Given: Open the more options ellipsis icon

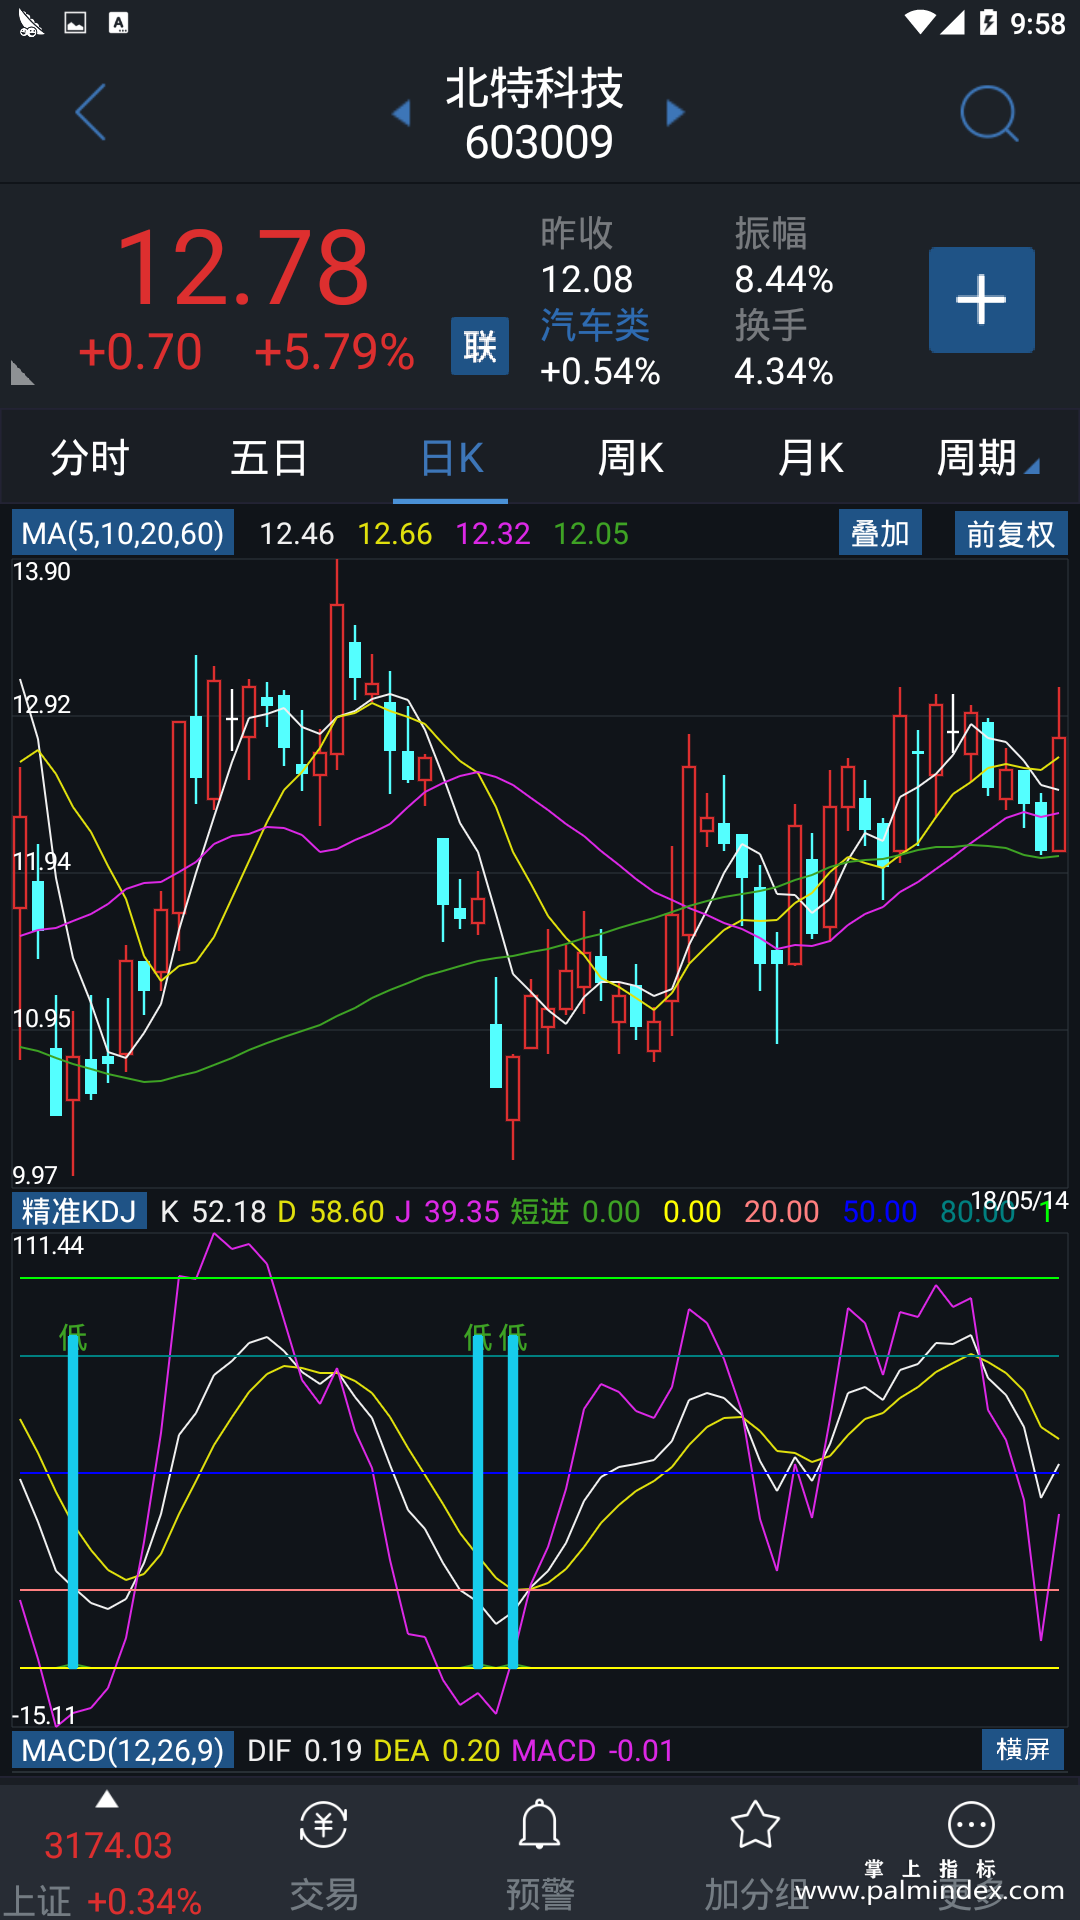Looking at the screenshot, I should pos(971,1826).
